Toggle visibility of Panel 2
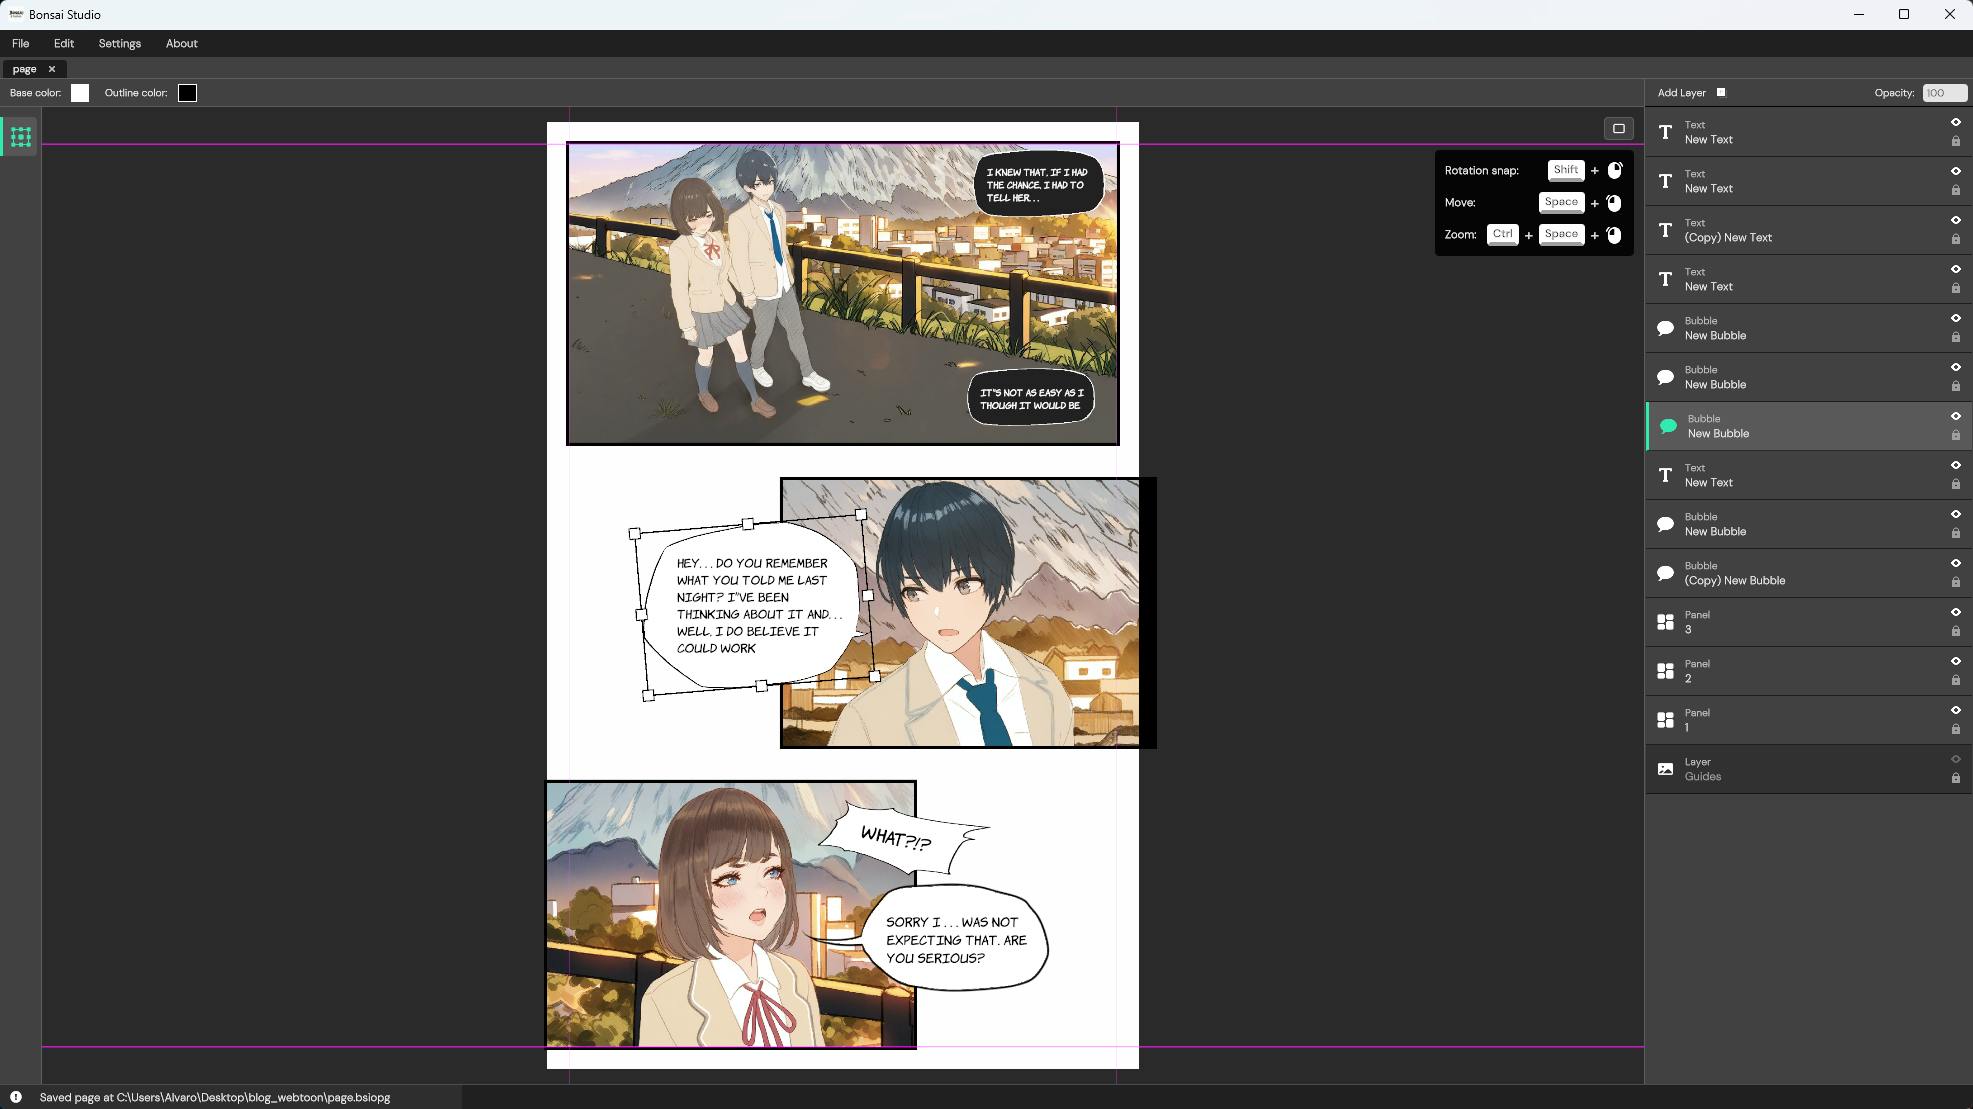Viewport: 1973px width, 1109px height. point(1956,661)
